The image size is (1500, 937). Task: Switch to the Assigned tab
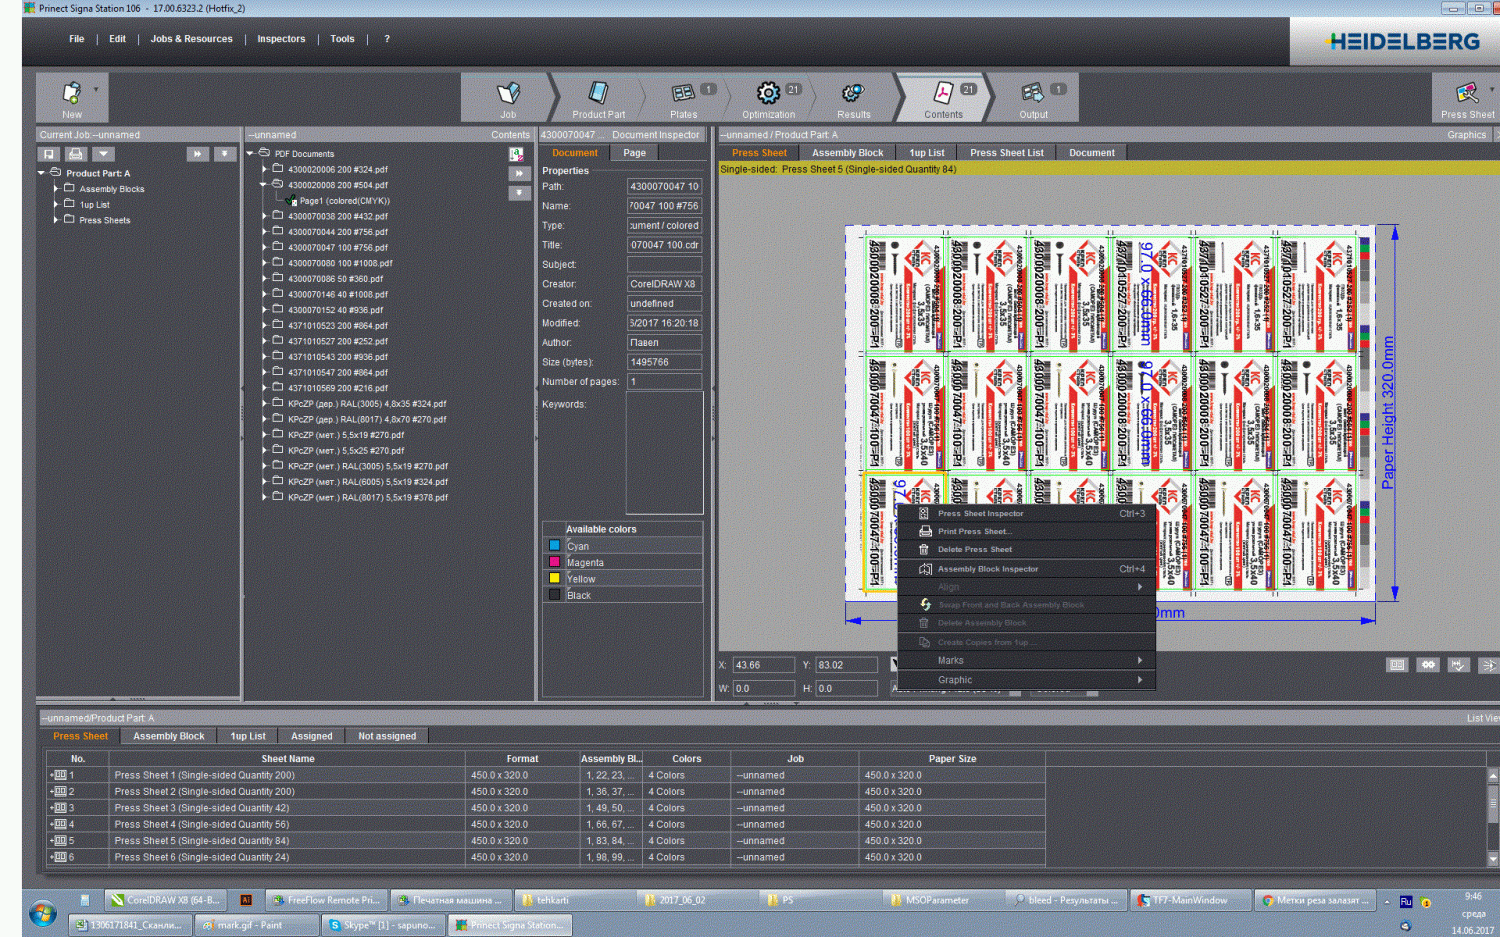(x=311, y=736)
